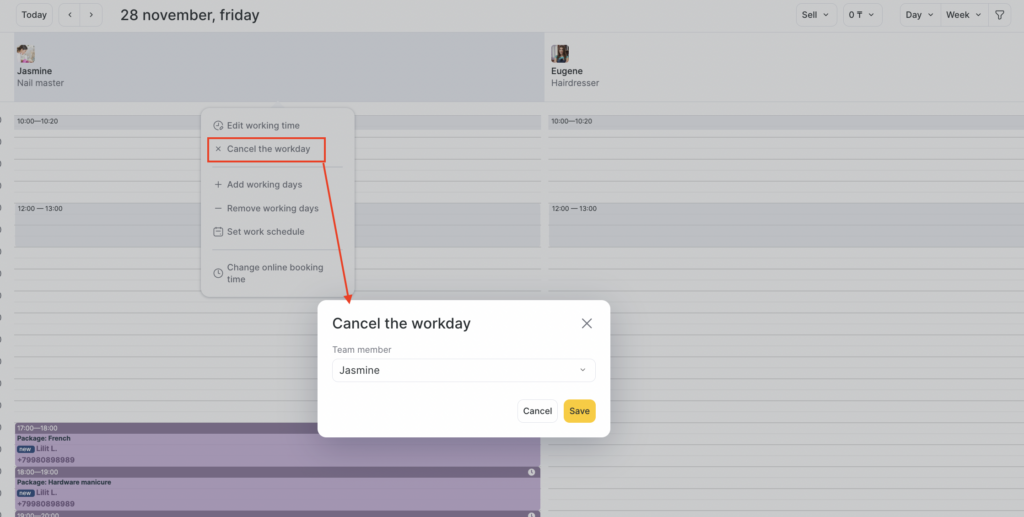This screenshot has width=1024, height=517.
Task: Go to next day arrow
Action: 92,15
